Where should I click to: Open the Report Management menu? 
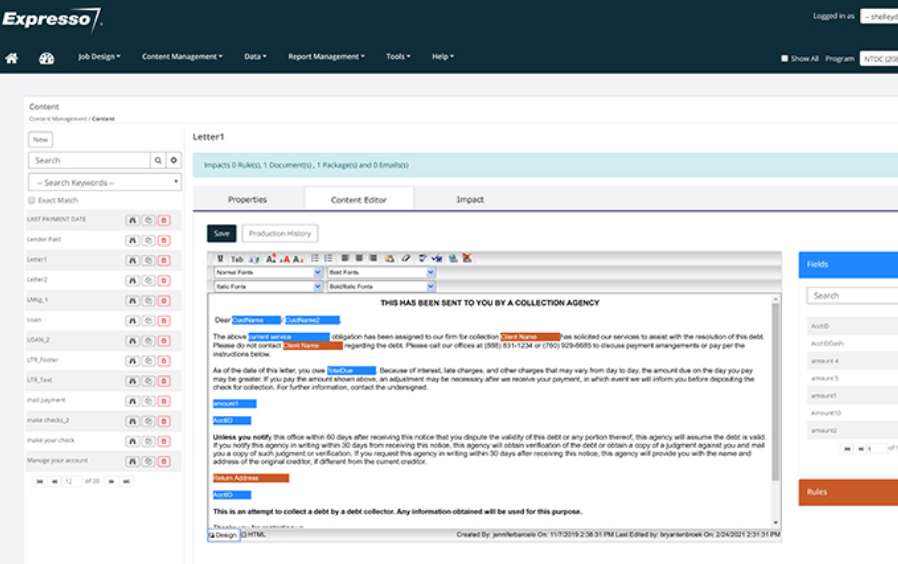pyautogui.click(x=326, y=57)
